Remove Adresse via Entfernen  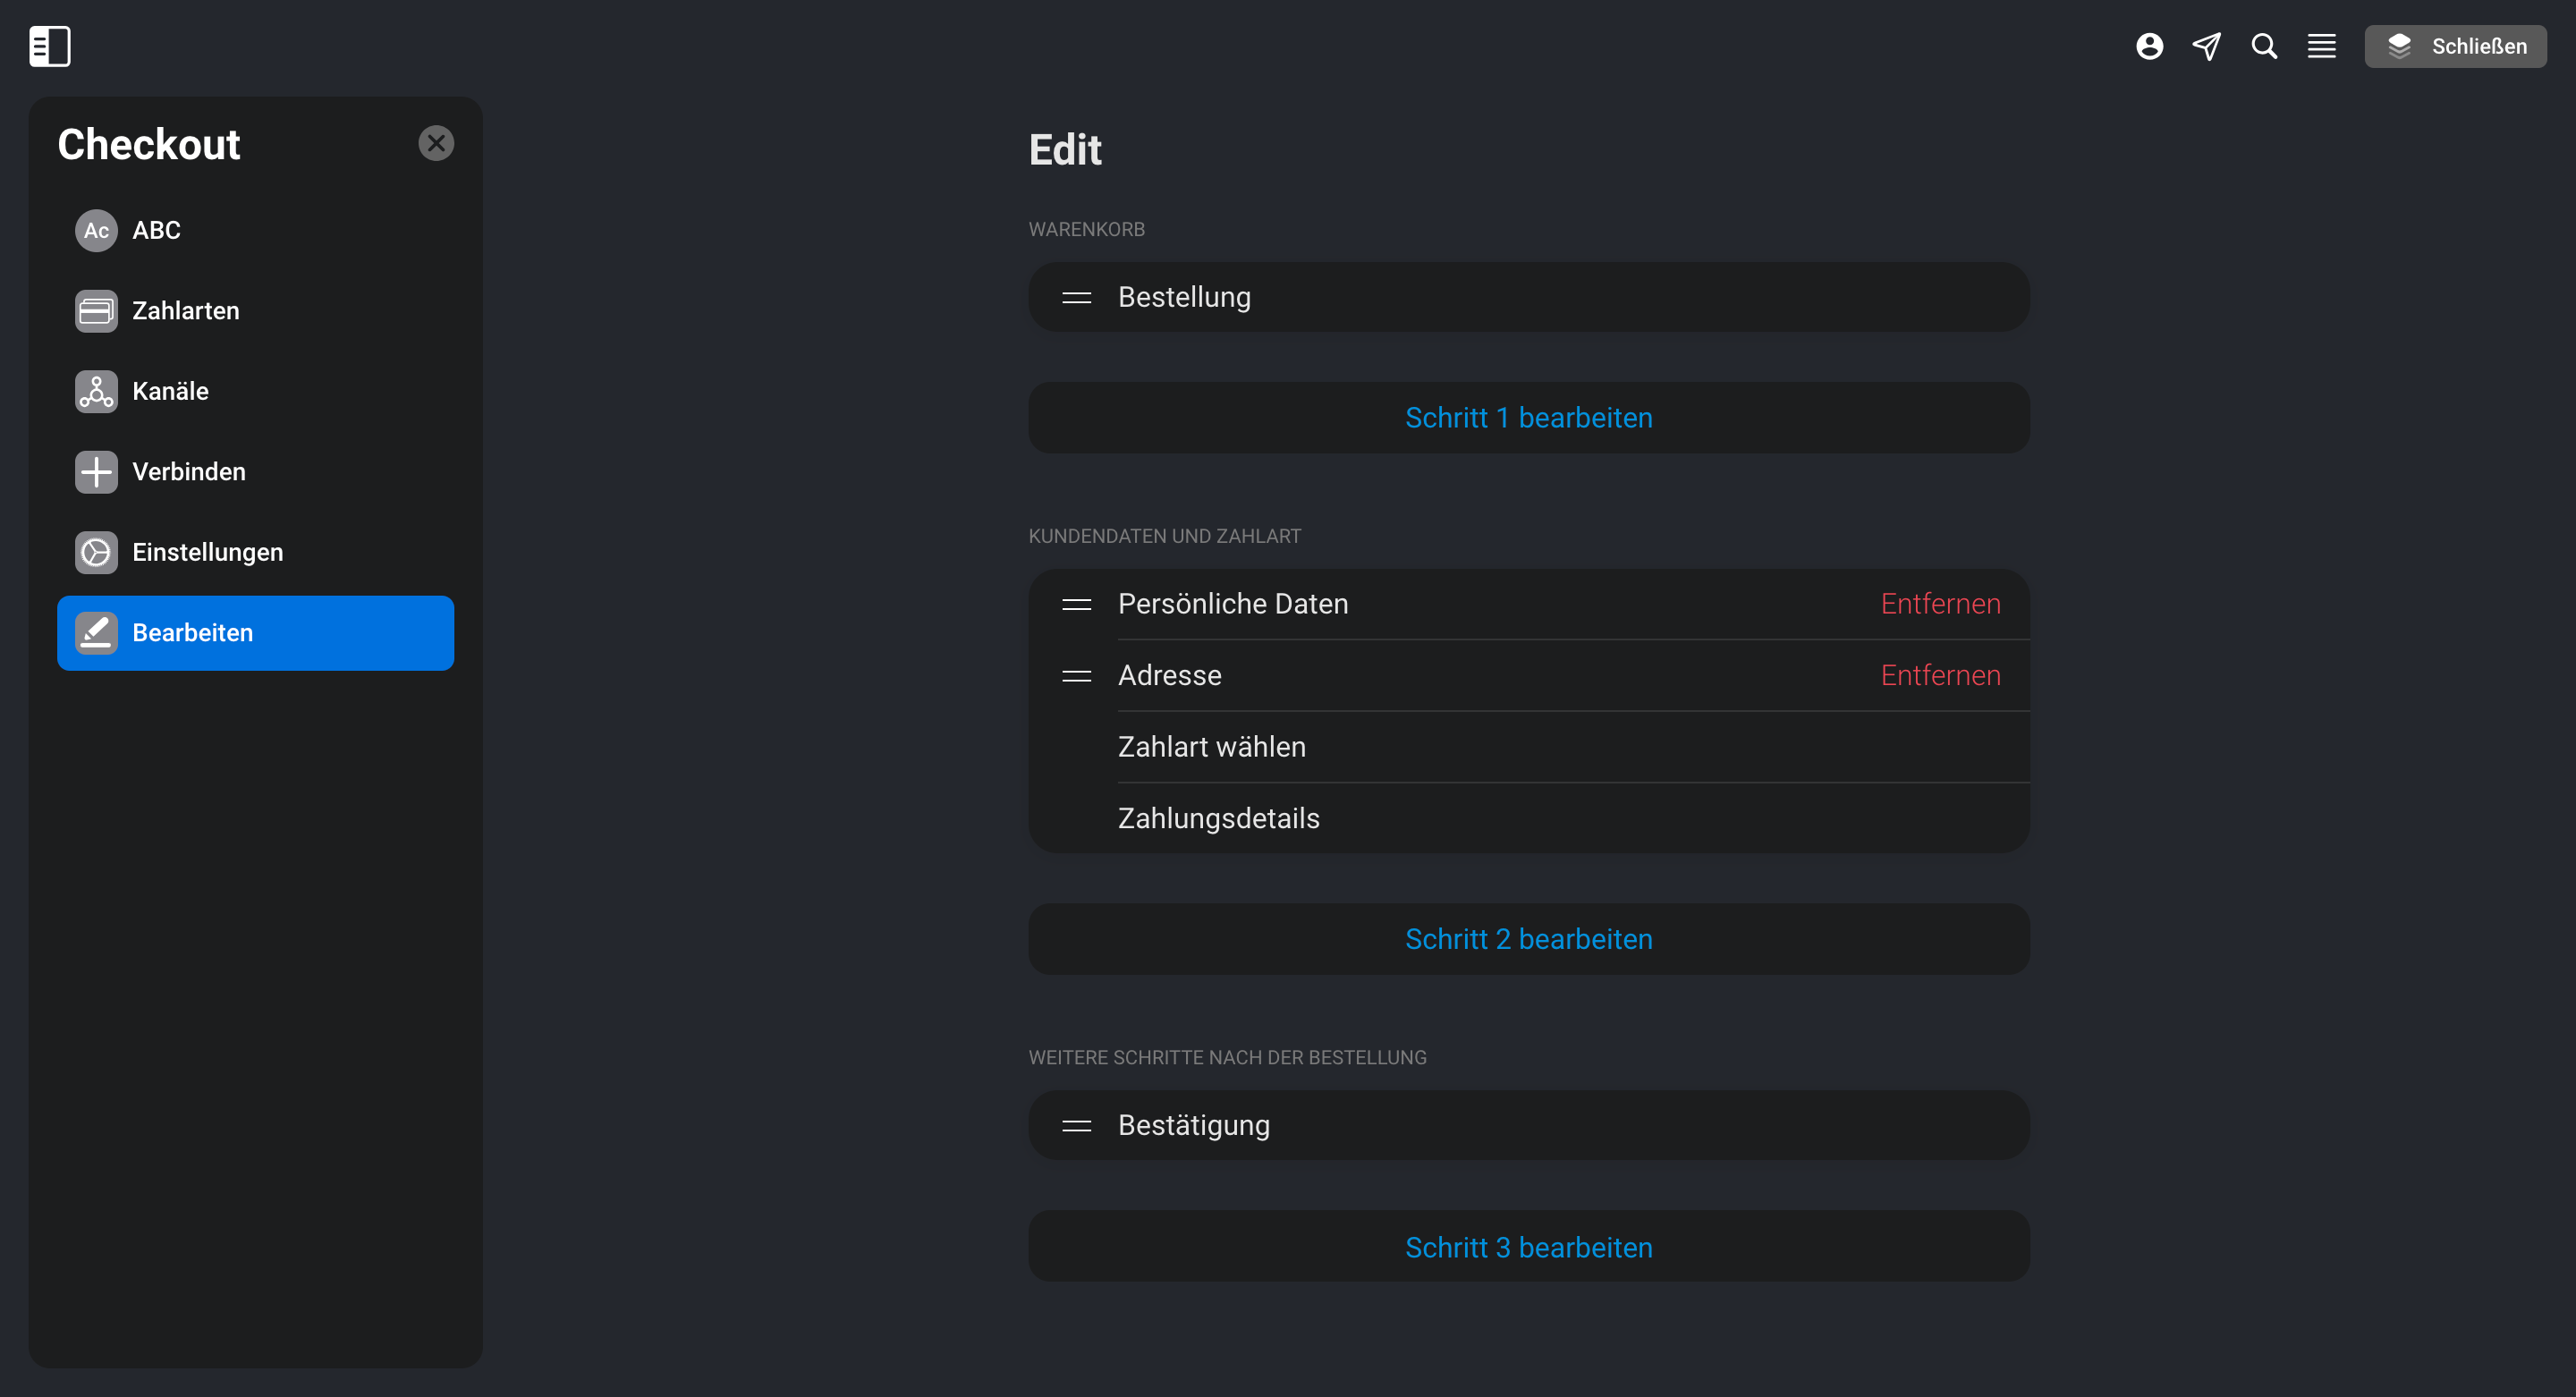(x=1940, y=675)
